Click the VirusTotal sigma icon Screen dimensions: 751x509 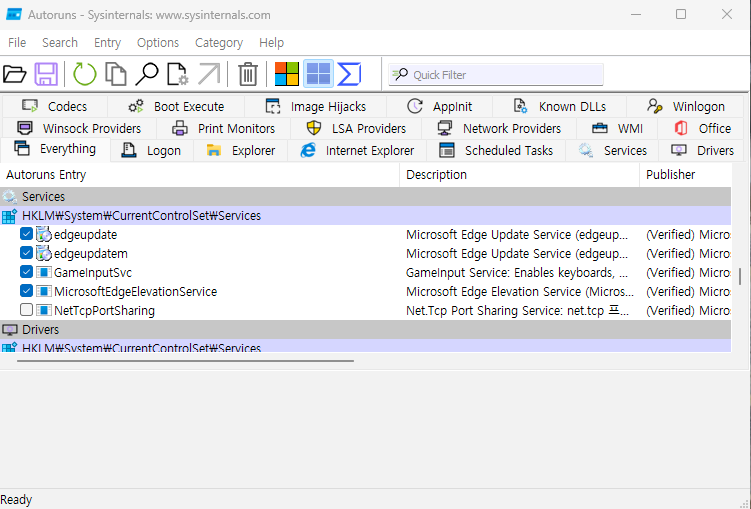point(349,74)
